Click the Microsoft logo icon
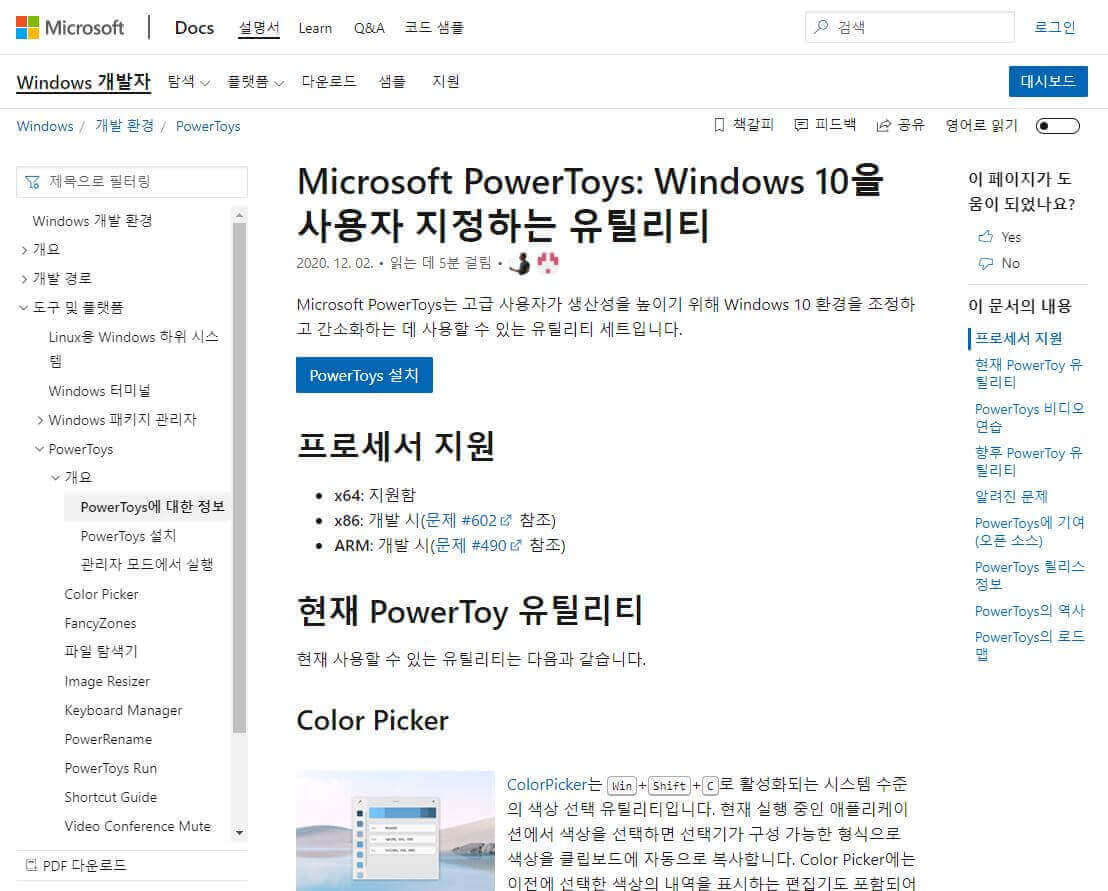Screen dimensions: 1108x891 tap(28, 28)
